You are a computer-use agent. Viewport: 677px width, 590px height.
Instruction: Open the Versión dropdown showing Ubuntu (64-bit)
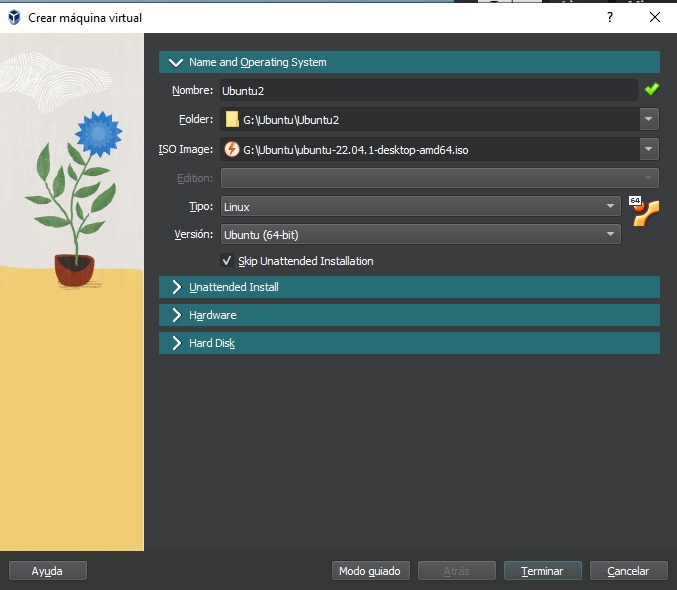420,235
